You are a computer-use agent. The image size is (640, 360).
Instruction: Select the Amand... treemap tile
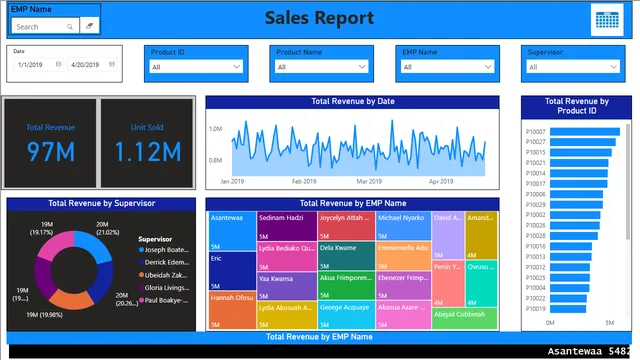(481, 236)
